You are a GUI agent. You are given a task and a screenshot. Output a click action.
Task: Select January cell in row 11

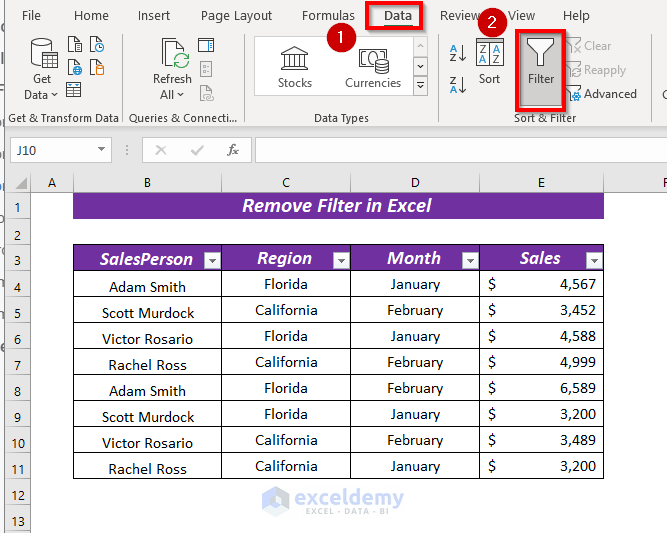click(415, 466)
